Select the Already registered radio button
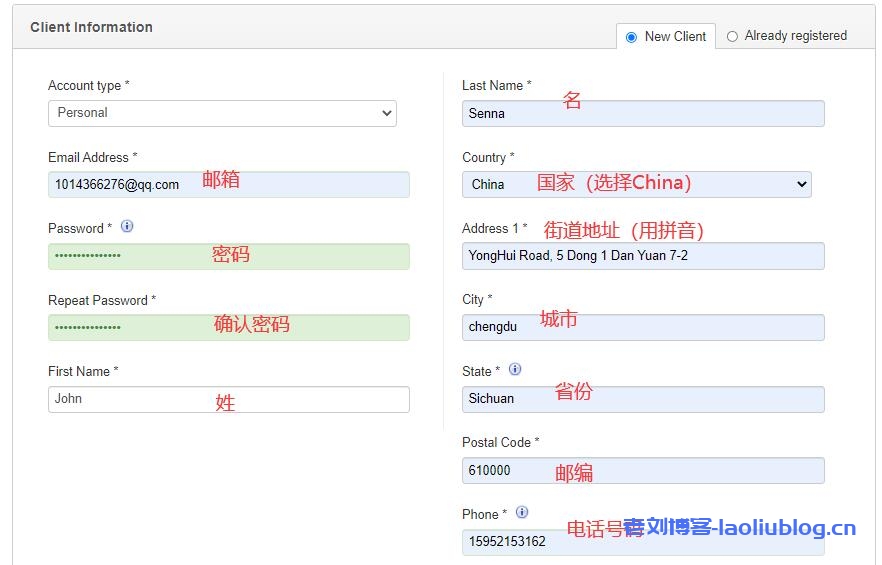 (732, 37)
